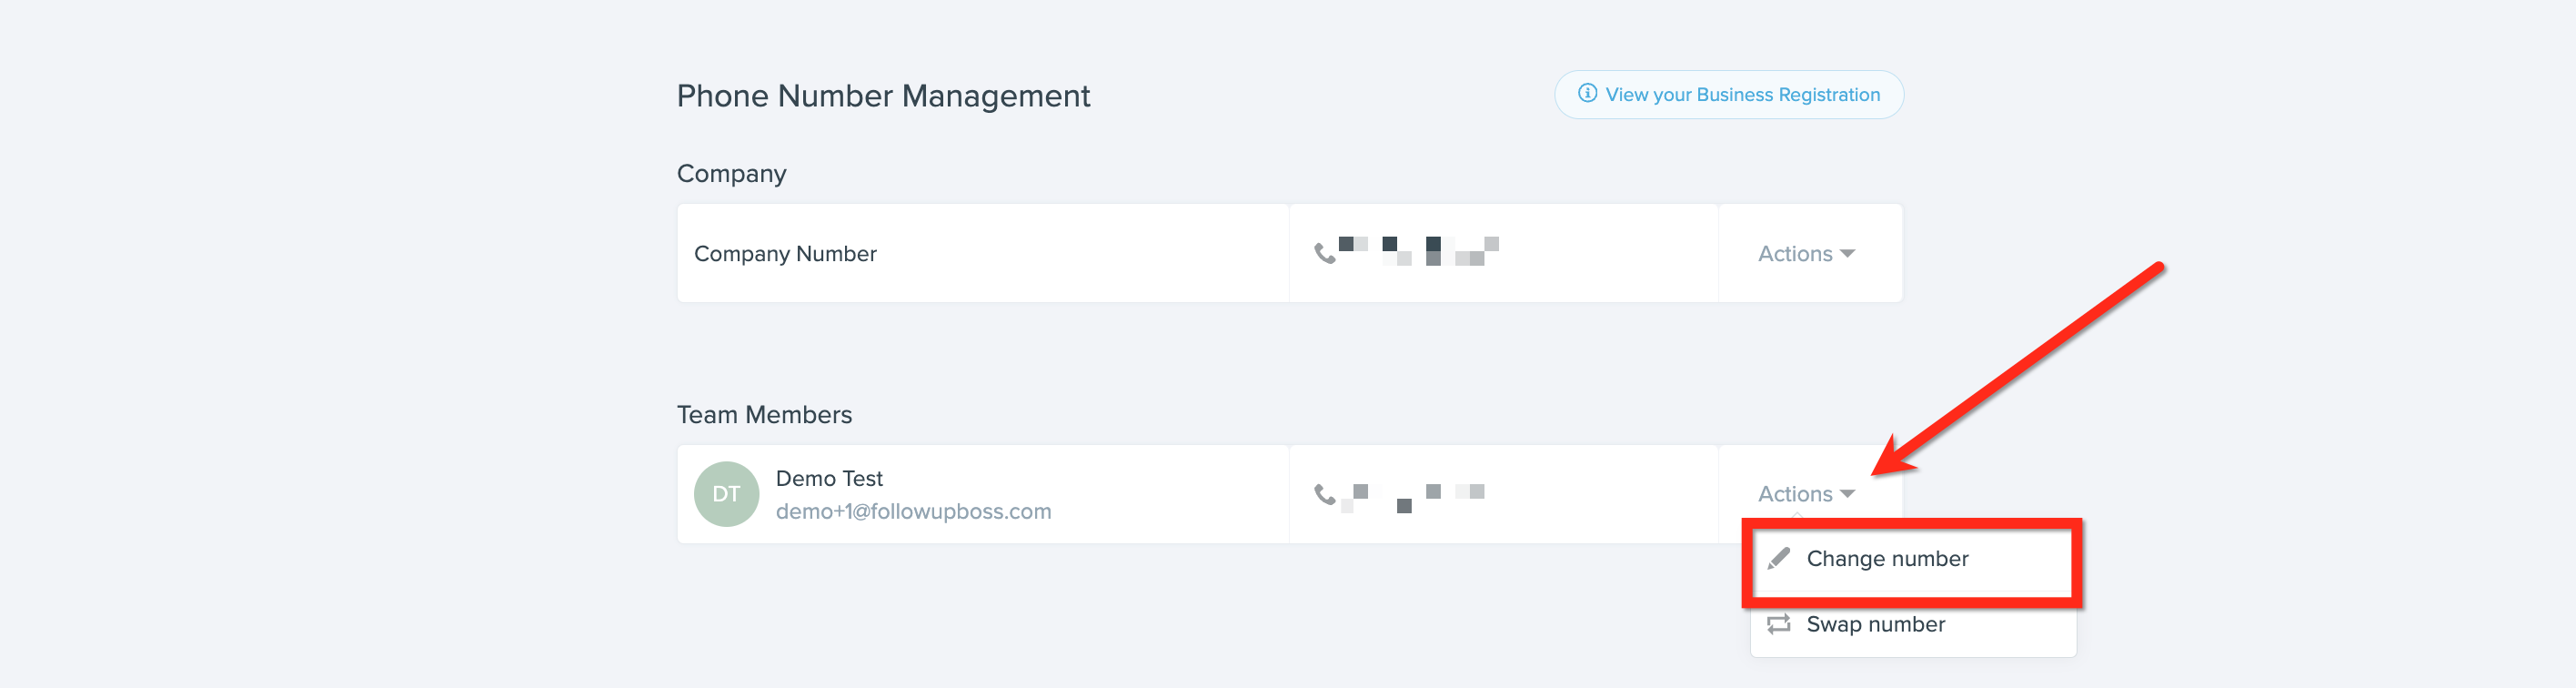Click the phone icon in Demo Test row
Screen dimensions: 2576x688
point(1325,494)
